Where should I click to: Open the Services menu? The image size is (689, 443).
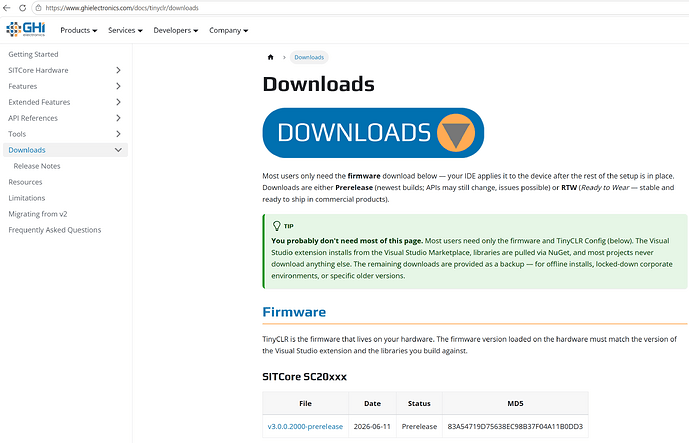pyautogui.click(x=125, y=30)
